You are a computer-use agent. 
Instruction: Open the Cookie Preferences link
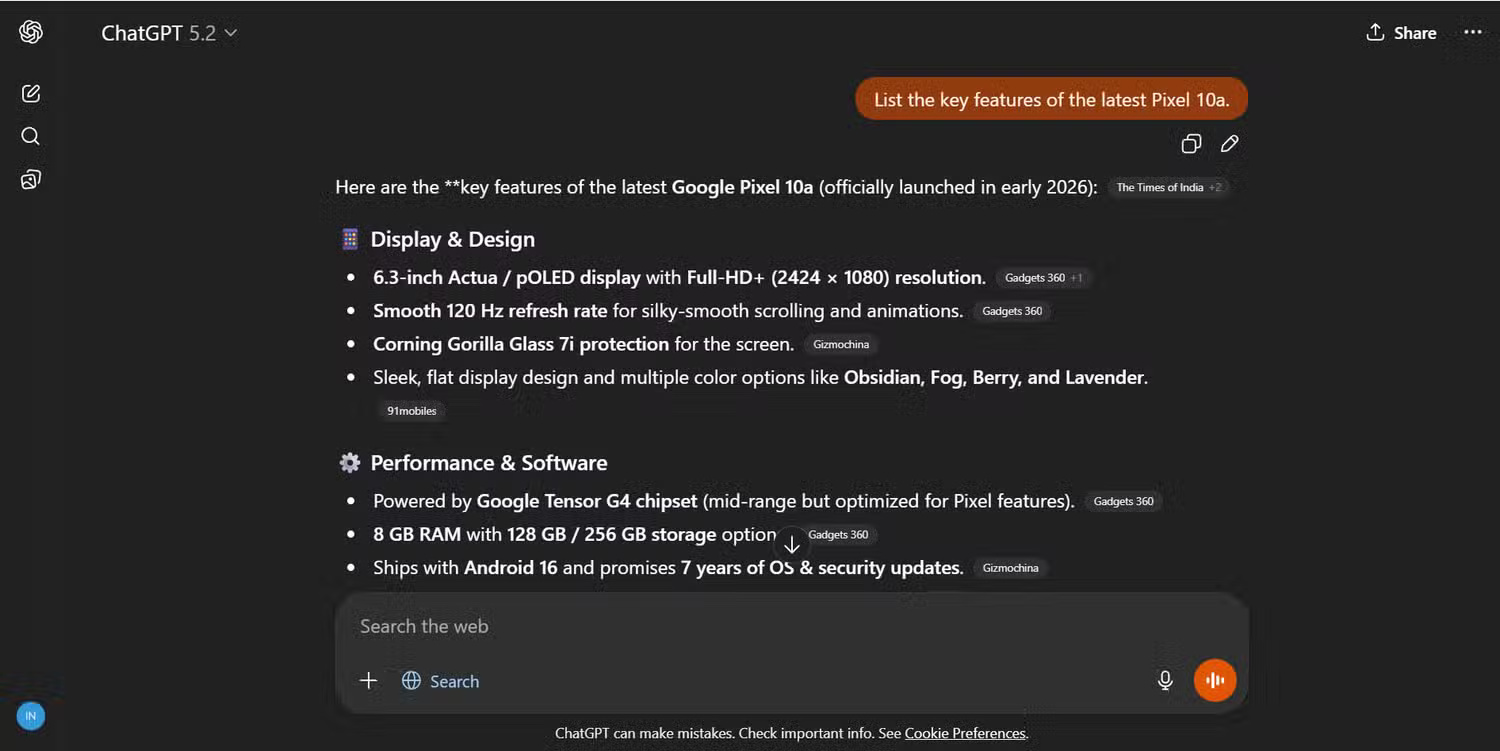pyautogui.click(x=964, y=733)
